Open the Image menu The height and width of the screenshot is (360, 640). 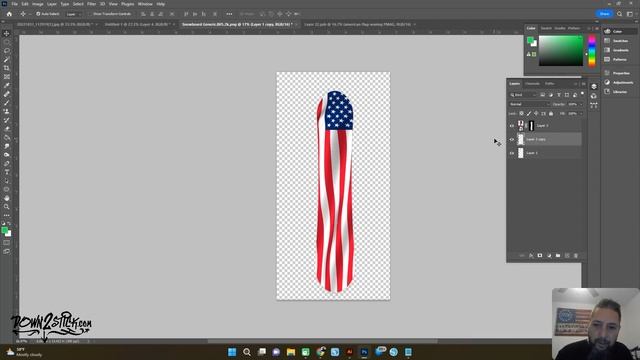(x=38, y=4)
